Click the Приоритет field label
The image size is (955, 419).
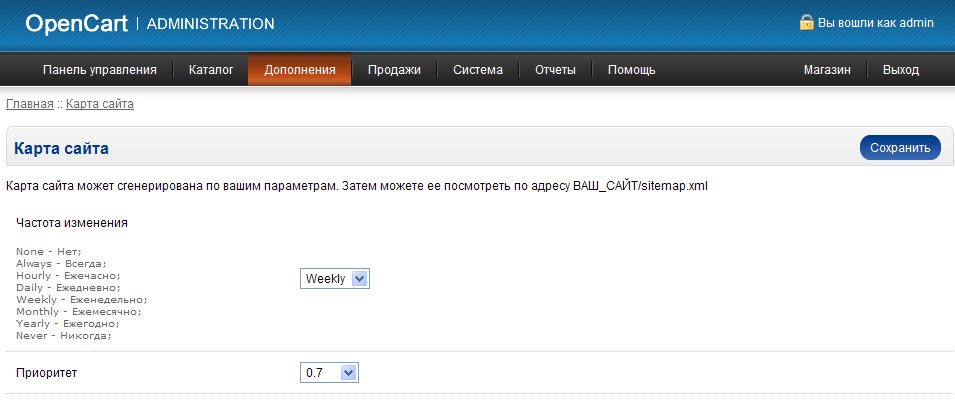click(46, 373)
